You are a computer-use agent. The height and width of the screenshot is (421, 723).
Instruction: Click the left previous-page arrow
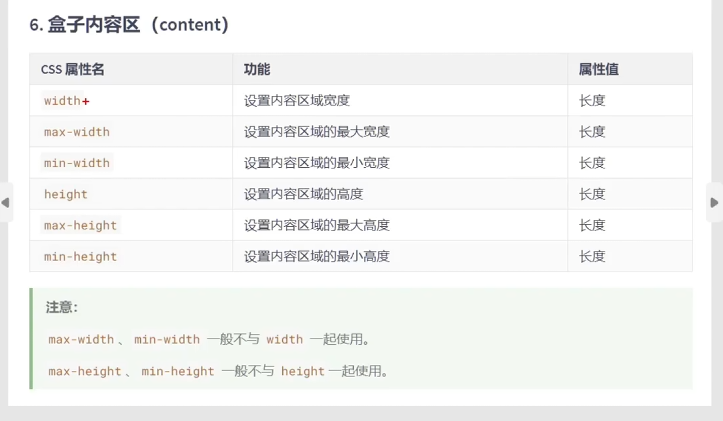pos(6,202)
